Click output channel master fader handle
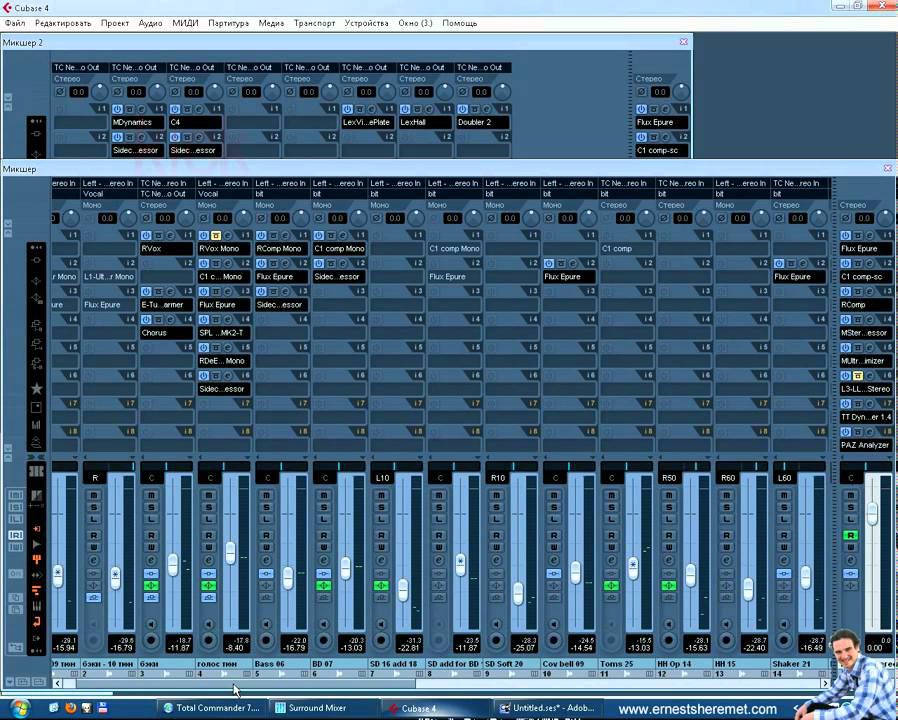The image size is (898, 720). (x=872, y=513)
